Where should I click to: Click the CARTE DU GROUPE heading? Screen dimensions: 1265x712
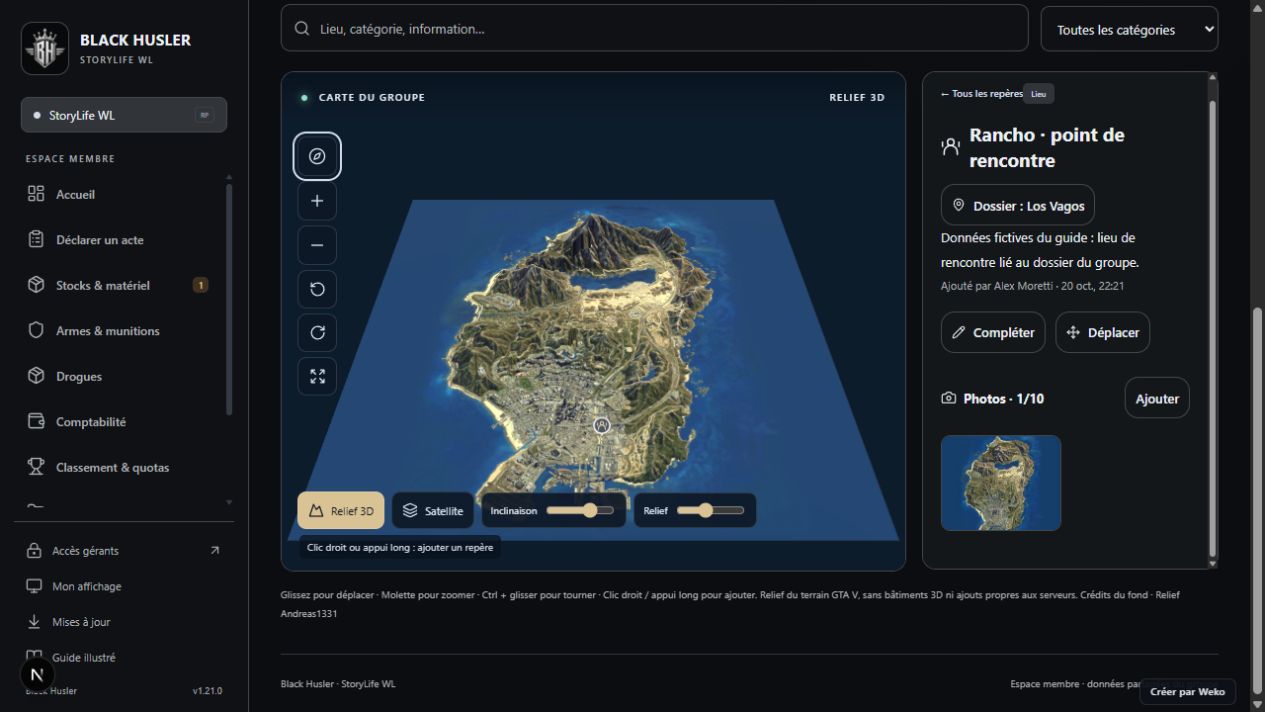pos(372,97)
